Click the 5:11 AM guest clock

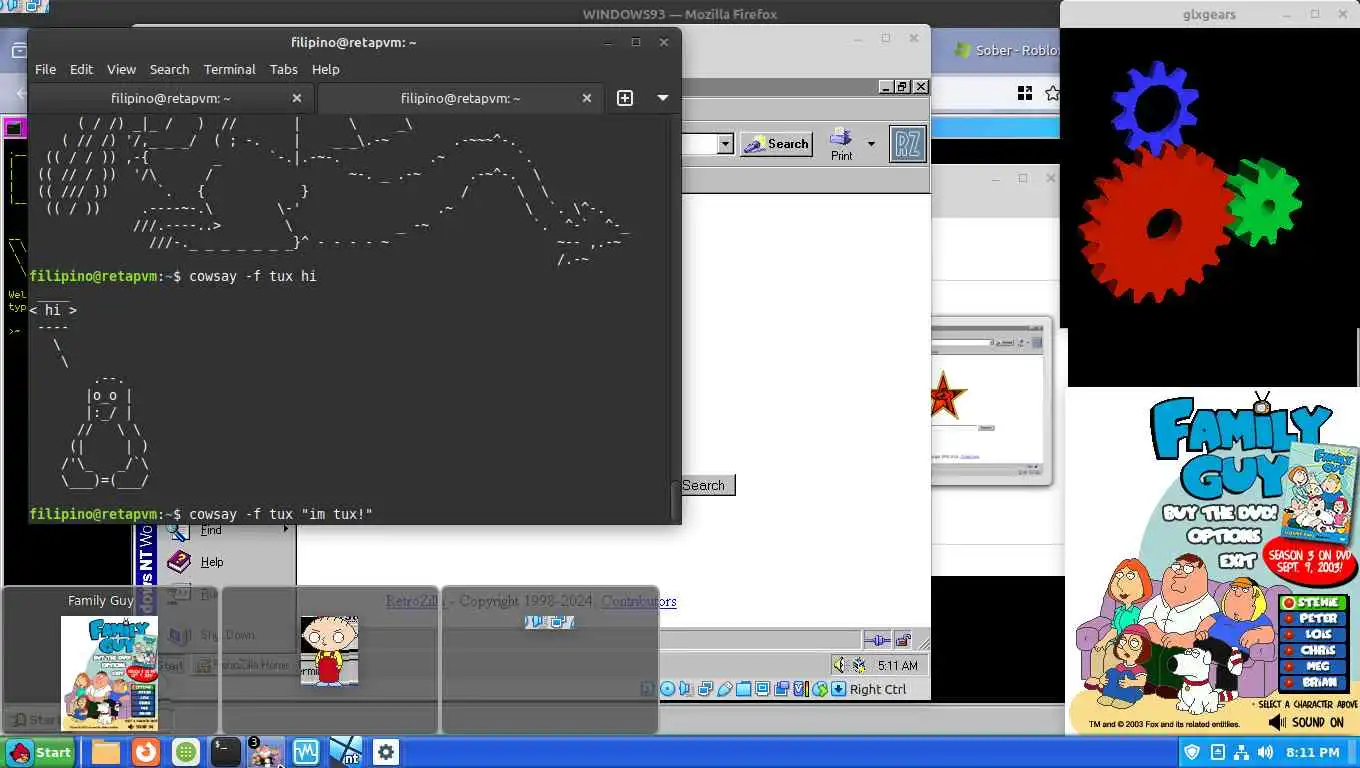897,665
